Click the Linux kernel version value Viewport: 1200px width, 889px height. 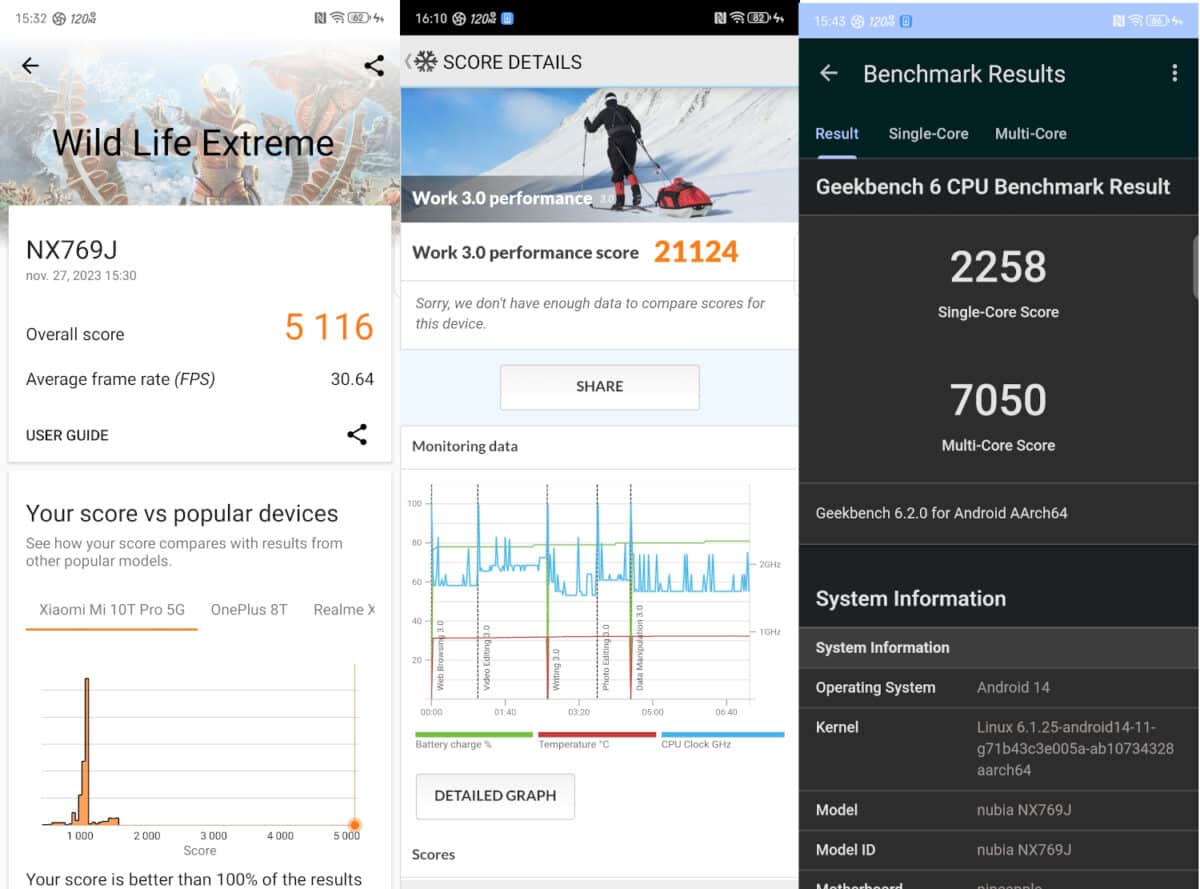(x=1075, y=748)
